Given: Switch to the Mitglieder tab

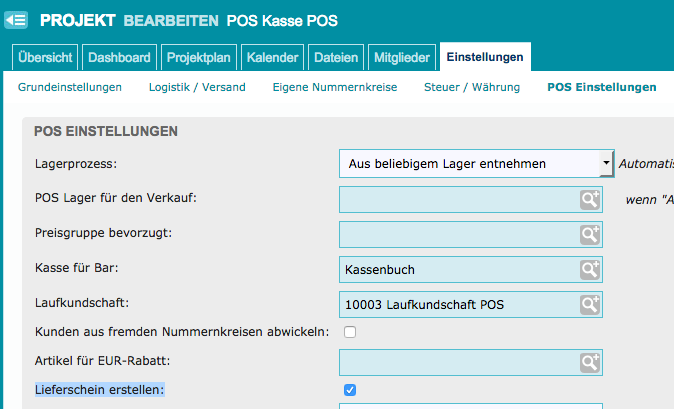Looking at the screenshot, I should (401, 58).
